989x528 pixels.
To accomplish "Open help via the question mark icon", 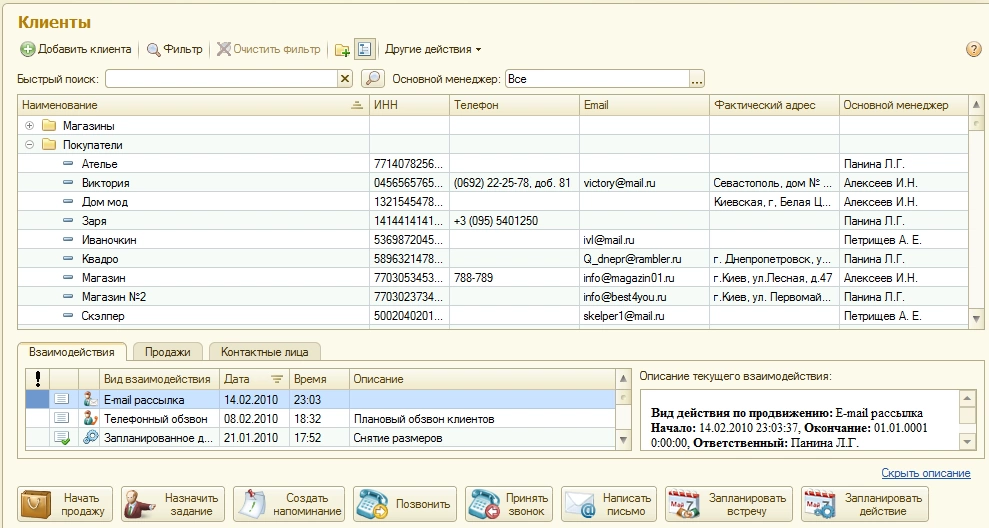I will click(972, 49).
